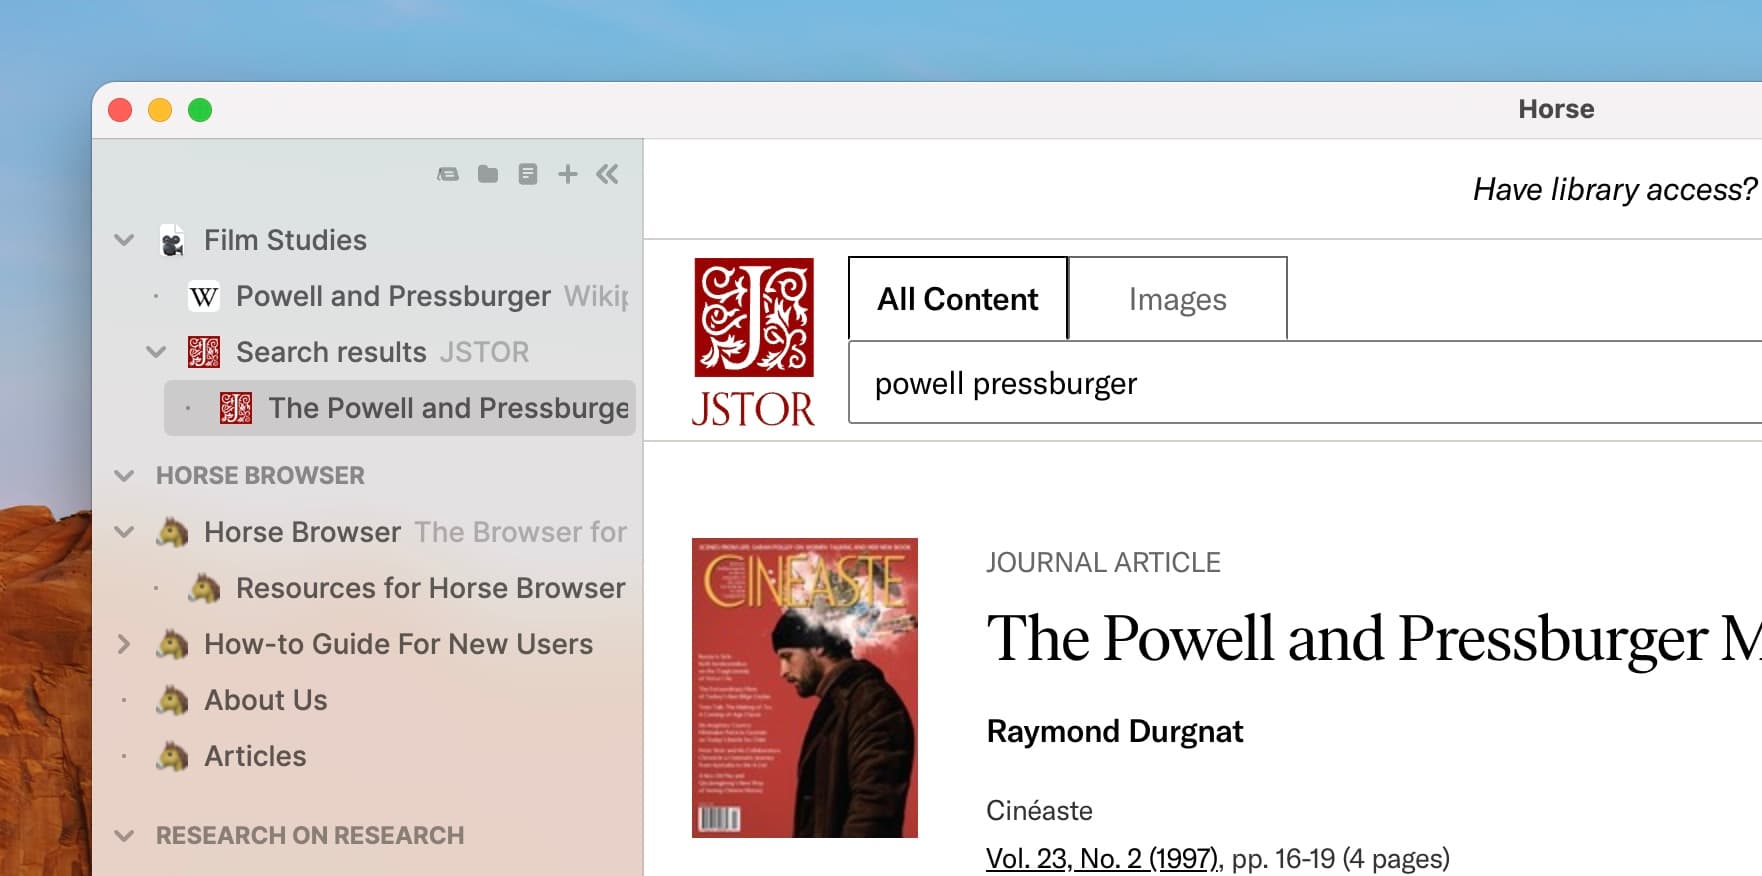The width and height of the screenshot is (1762, 876).
Task: Click the Film Studies camera icon
Action: coord(172,241)
